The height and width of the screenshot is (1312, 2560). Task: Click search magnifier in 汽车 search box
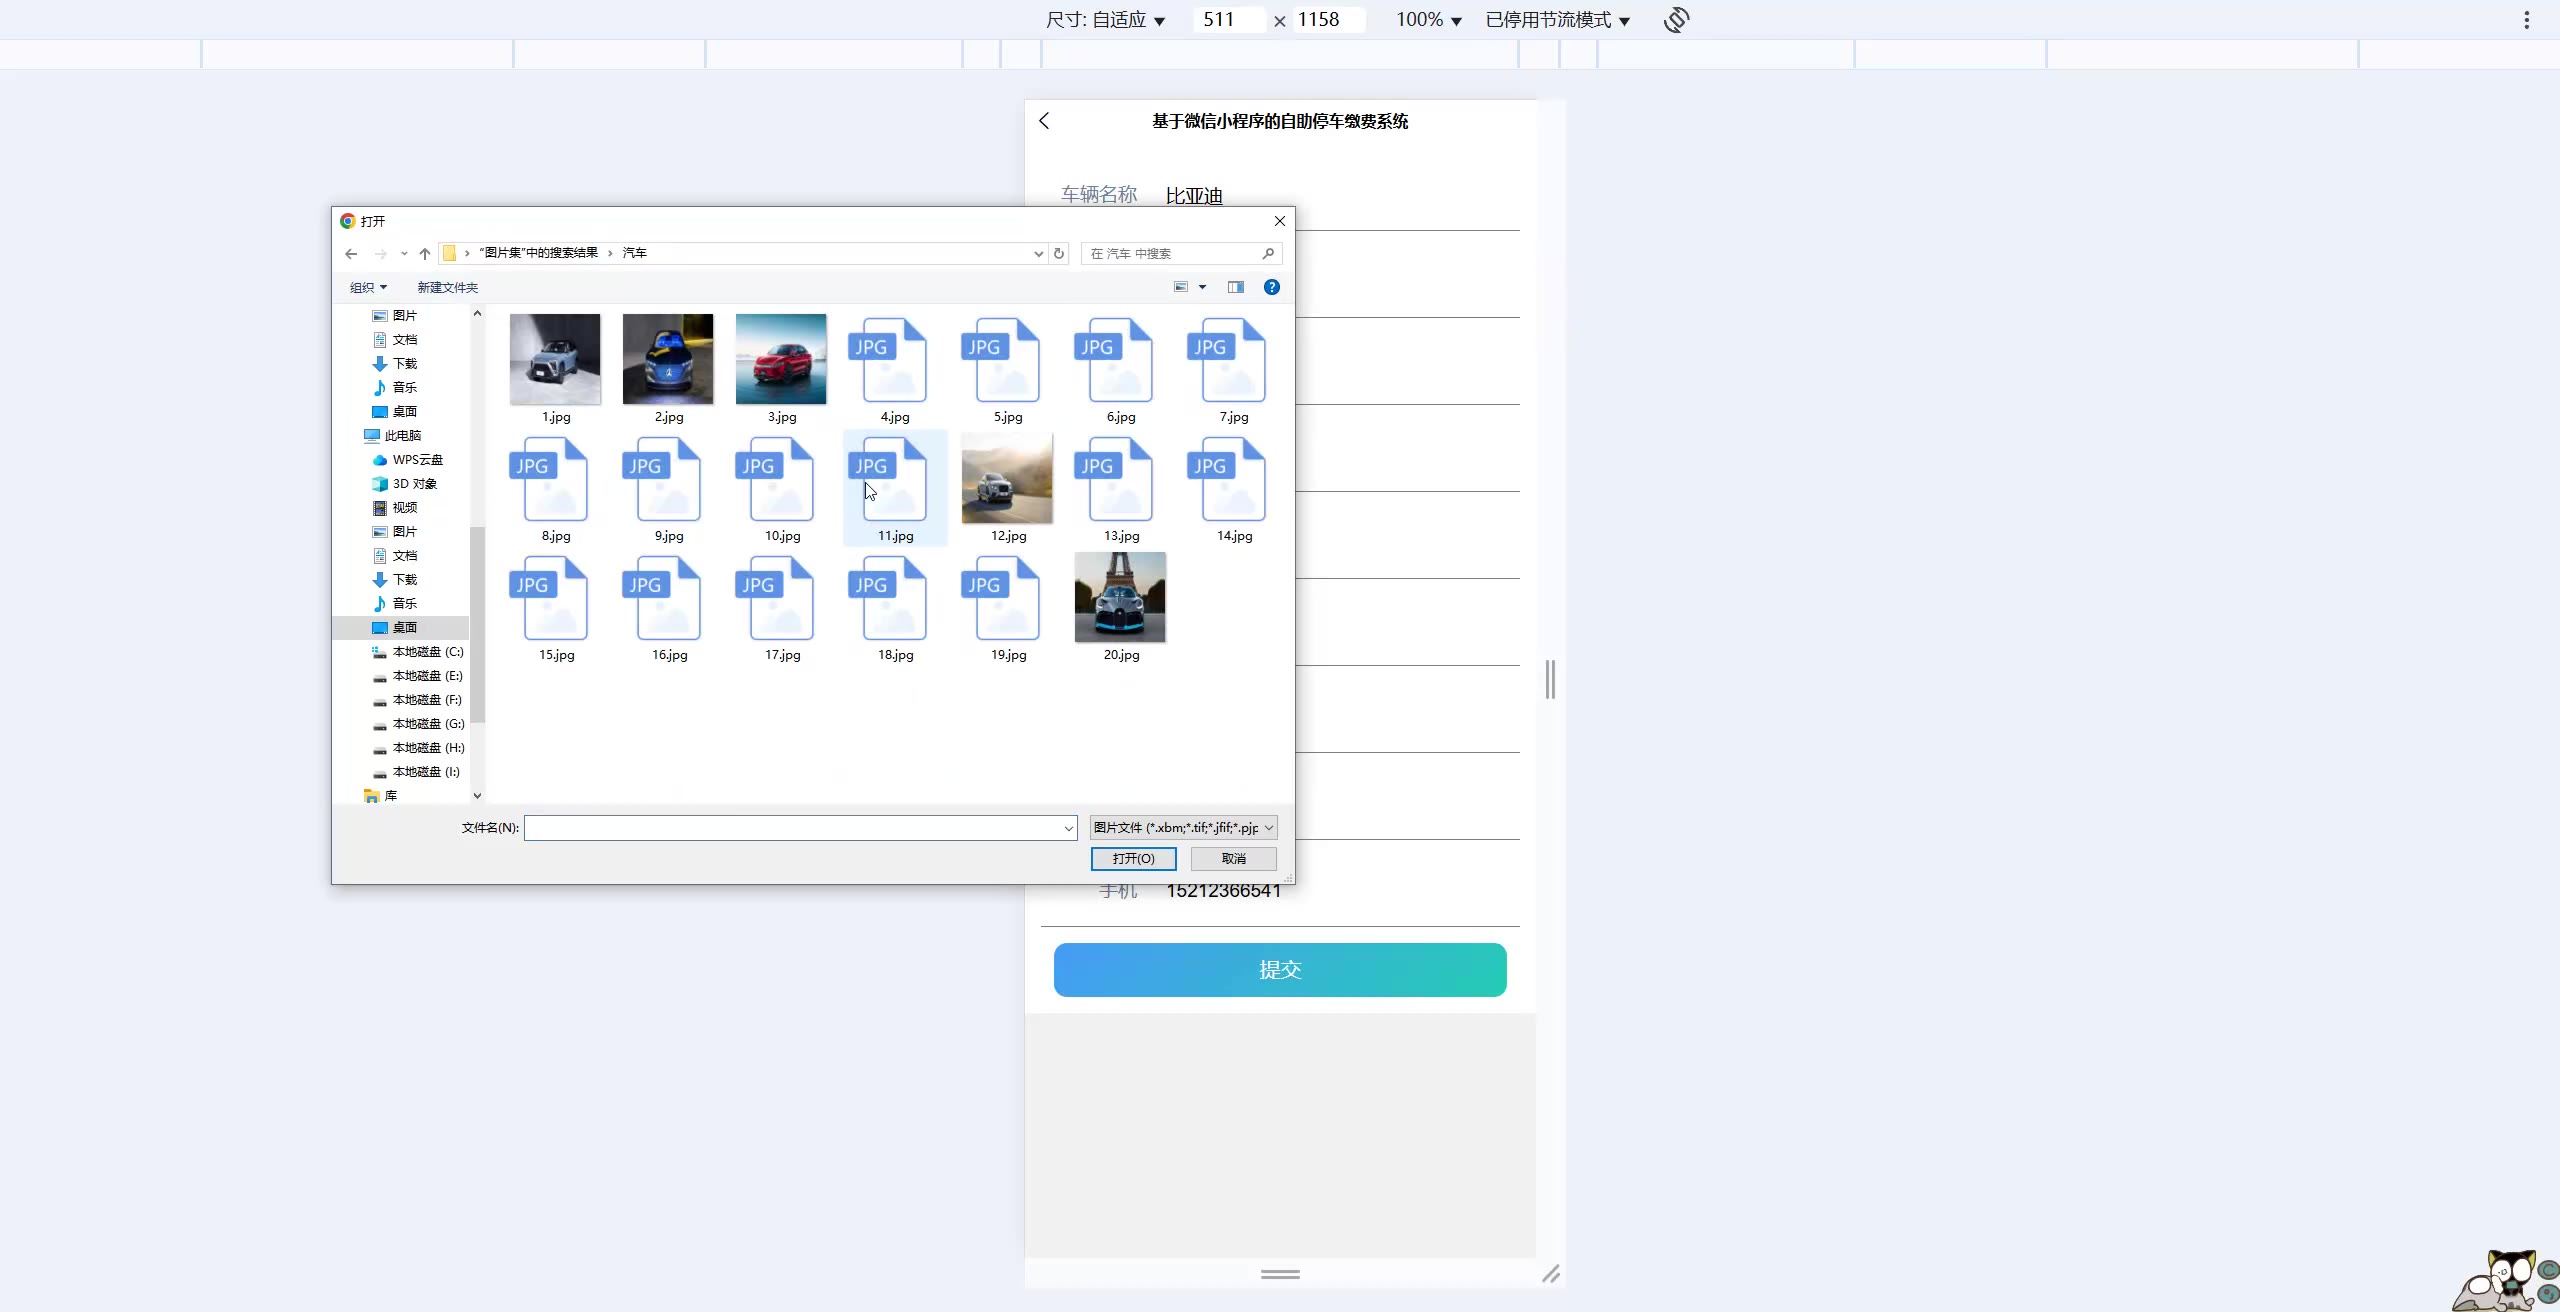coord(1268,254)
